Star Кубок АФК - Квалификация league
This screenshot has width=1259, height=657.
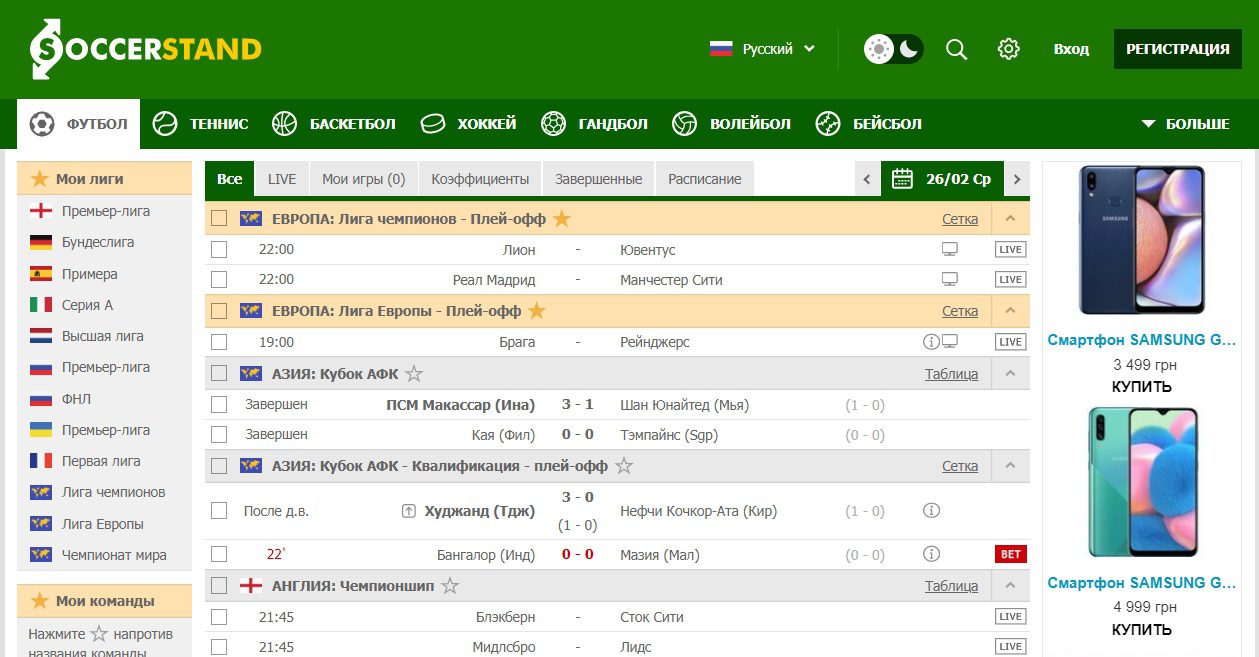623,466
